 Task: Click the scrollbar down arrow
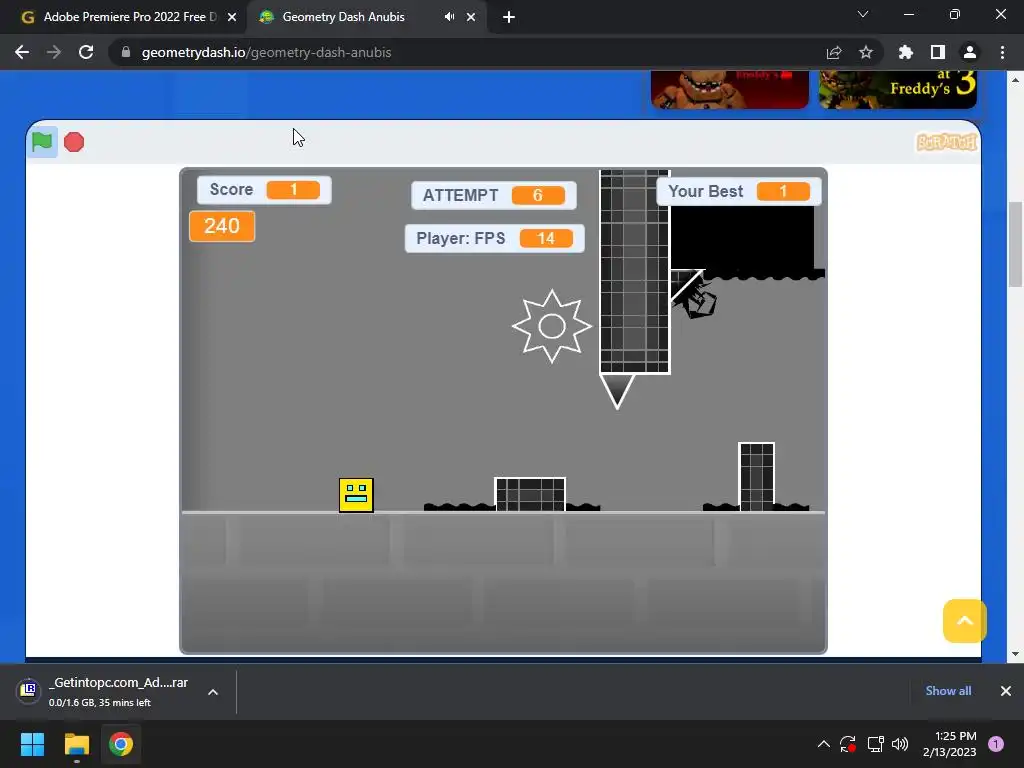[x=1016, y=654]
